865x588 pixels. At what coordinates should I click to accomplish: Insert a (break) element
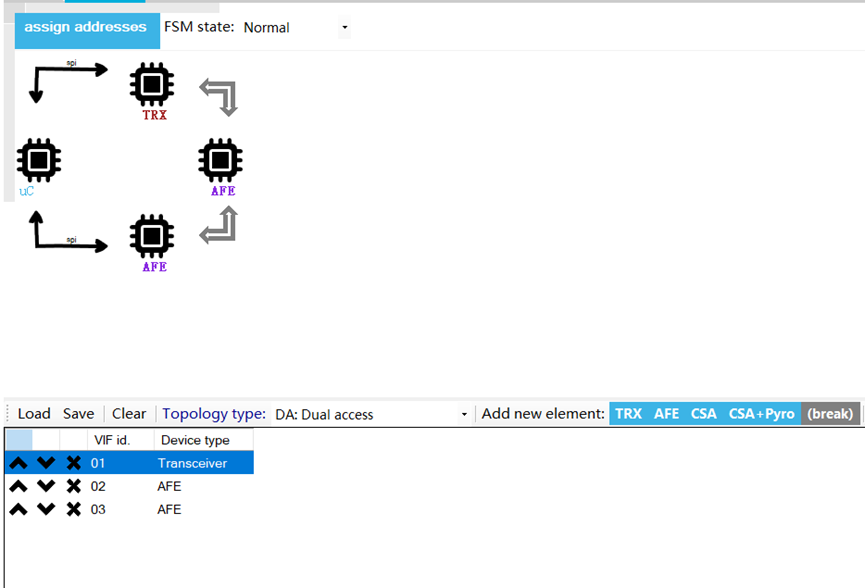coord(830,414)
